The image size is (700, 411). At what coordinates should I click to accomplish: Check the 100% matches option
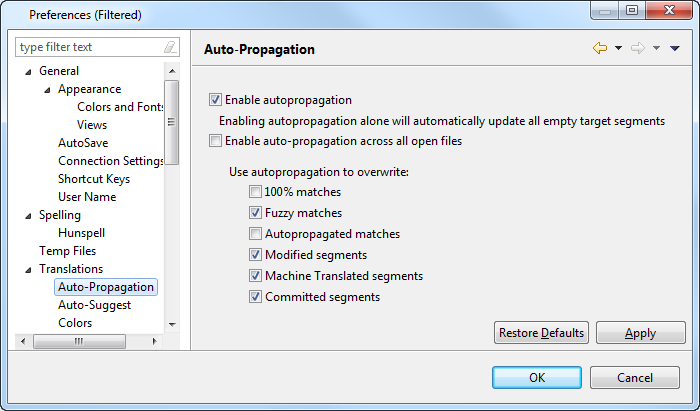(255, 192)
